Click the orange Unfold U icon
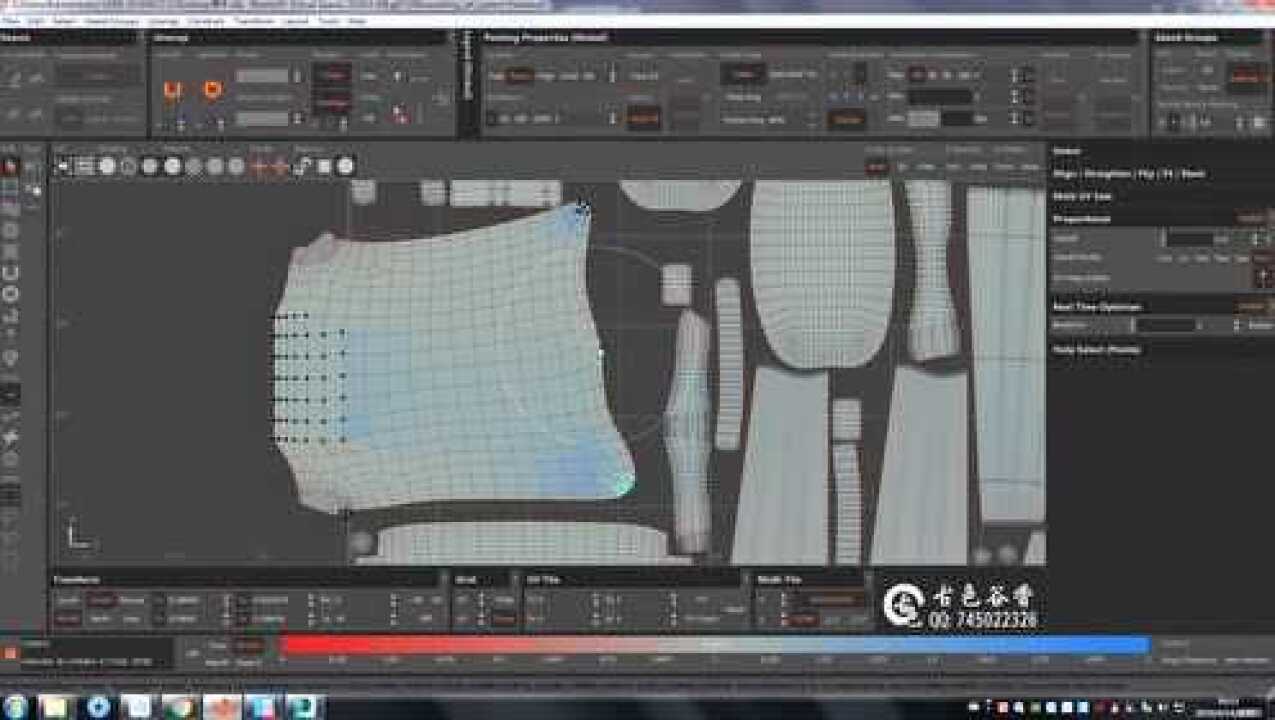Image resolution: width=1275 pixels, height=720 pixels. (x=172, y=90)
